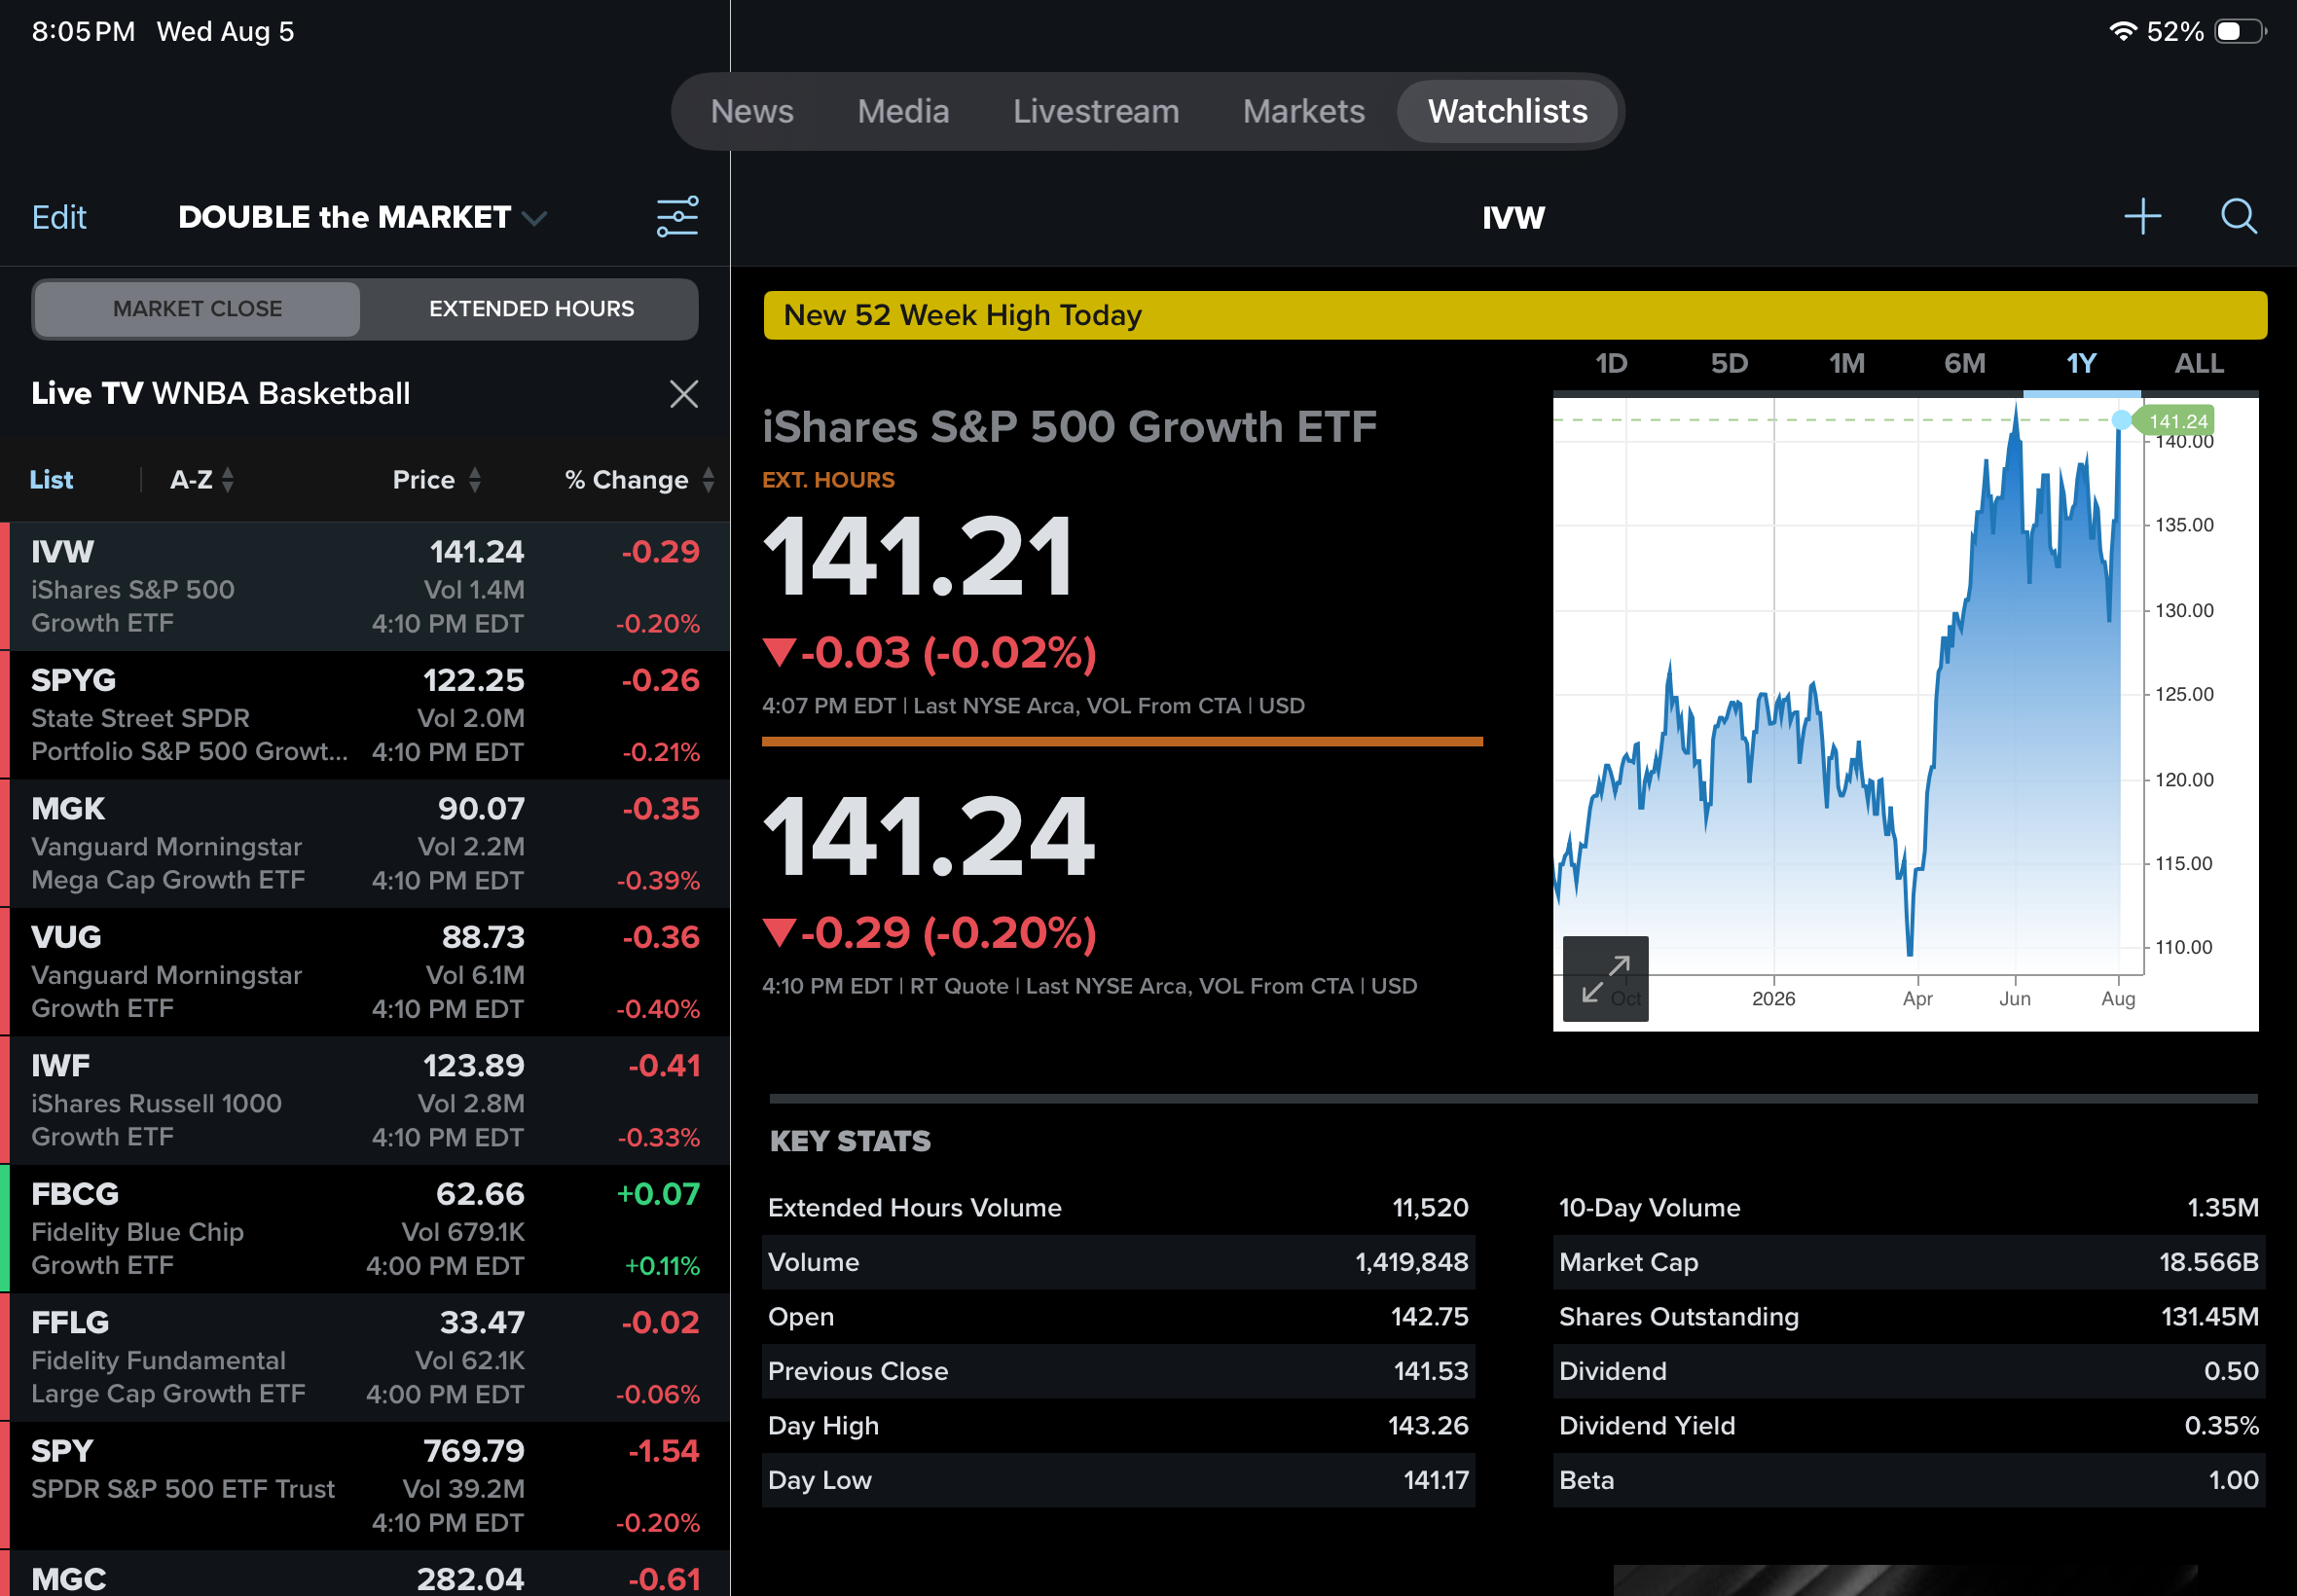Select 1Y chart range
This screenshot has width=2297, height=1596.
[2081, 363]
